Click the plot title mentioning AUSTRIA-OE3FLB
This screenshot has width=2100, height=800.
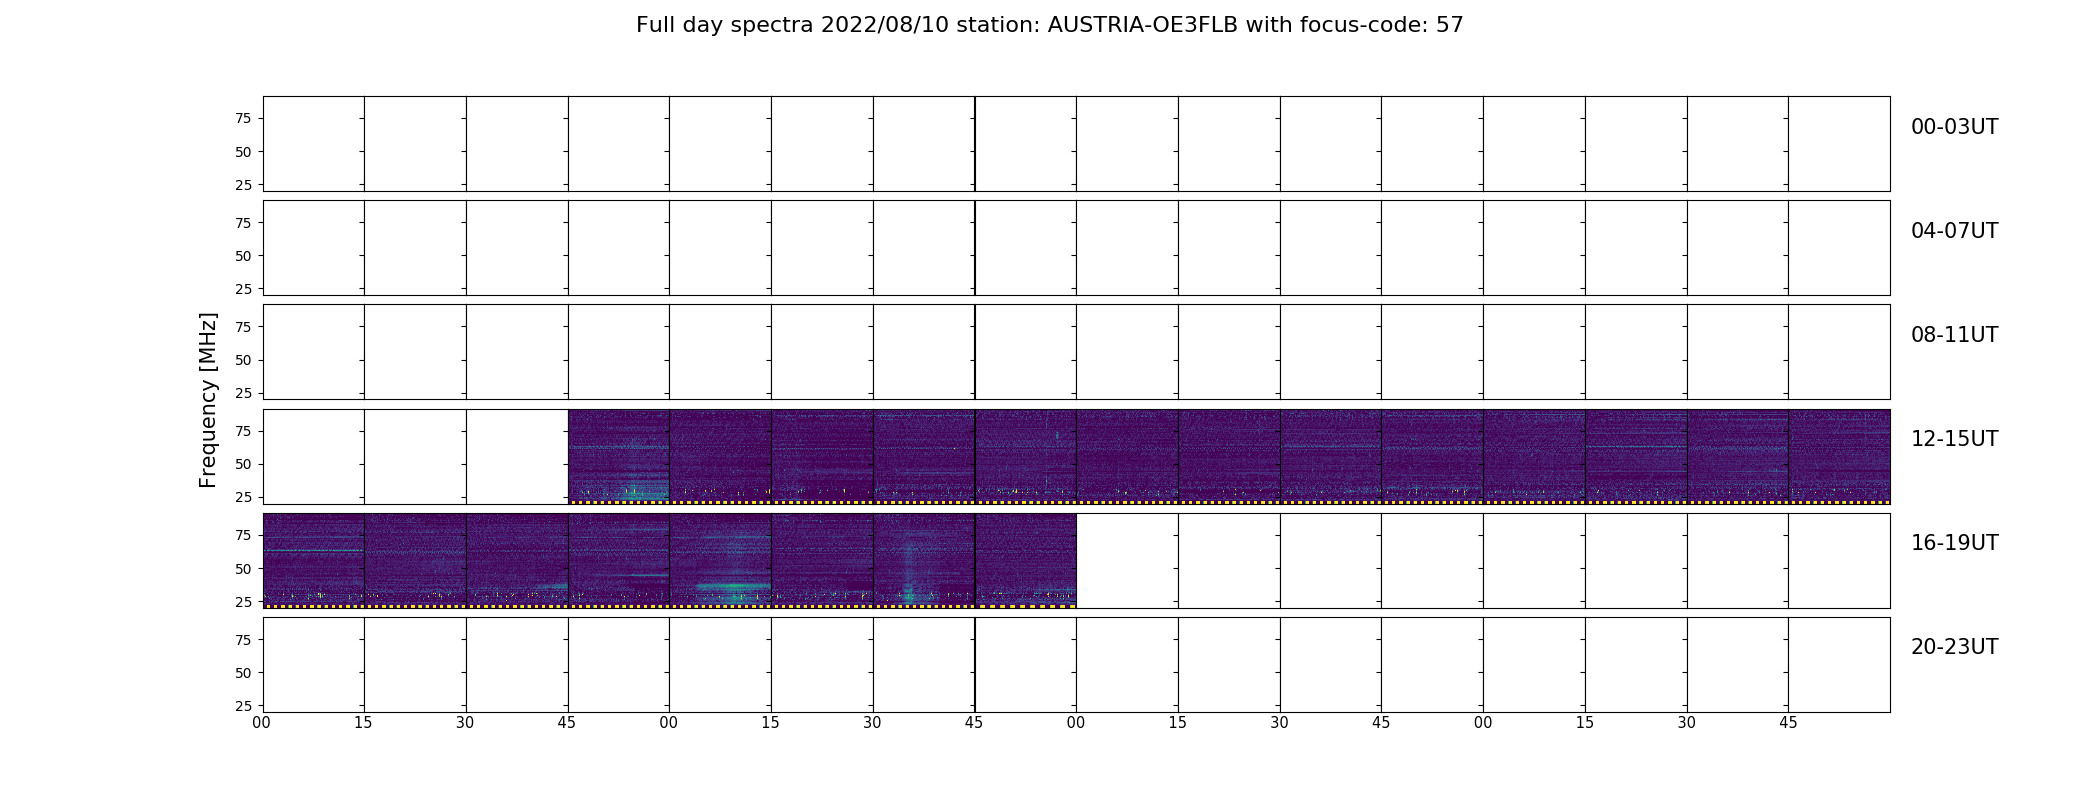pyautogui.click(x=1049, y=25)
